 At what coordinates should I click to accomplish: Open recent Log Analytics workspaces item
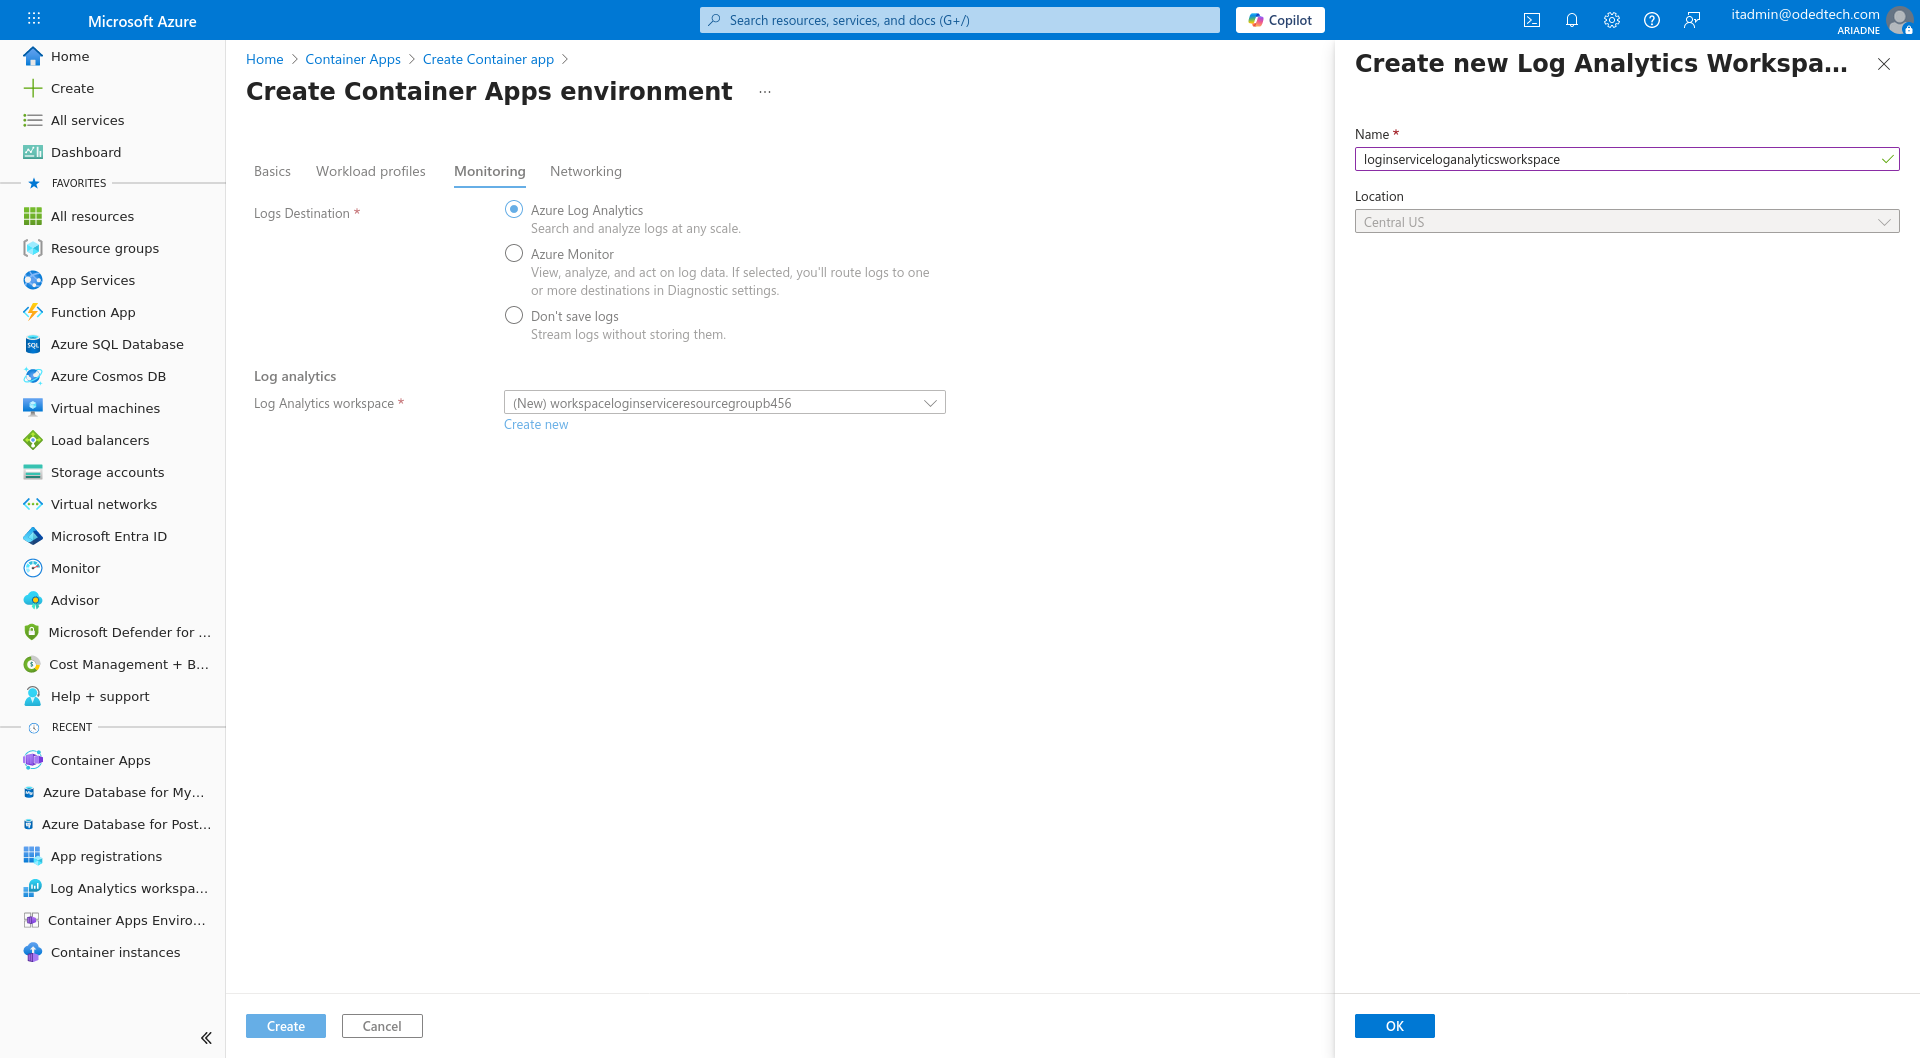point(113,888)
